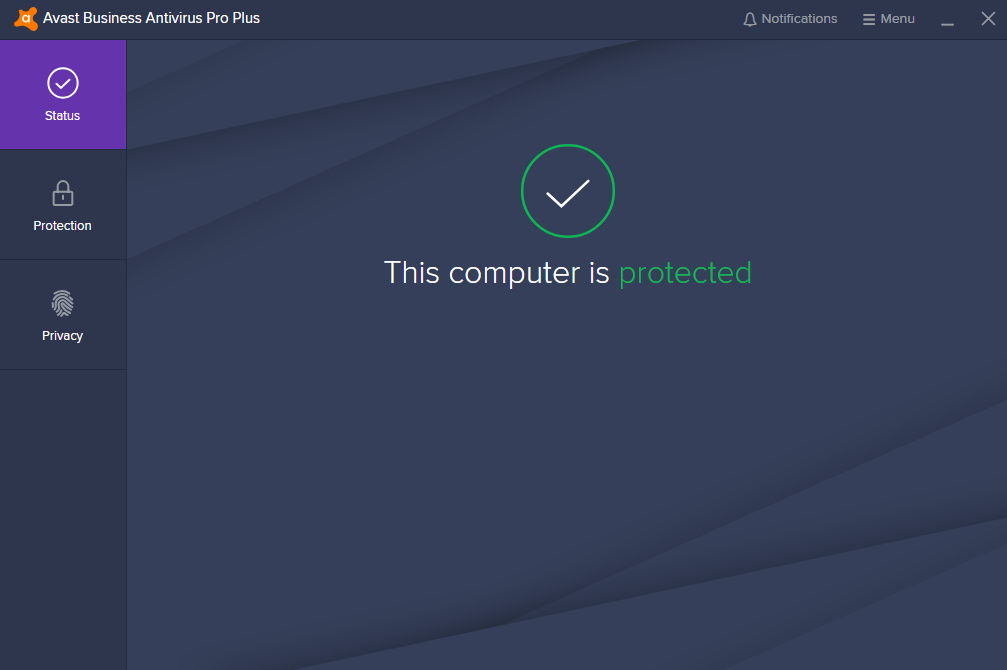Show the Notifications text button
The width and height of the screenshot is (1007, 670).
point(799,19)
